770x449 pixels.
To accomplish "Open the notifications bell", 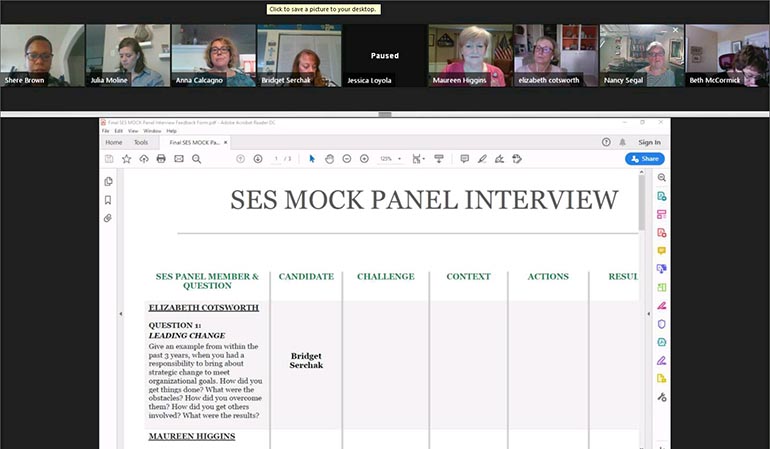I will point(622,142).
